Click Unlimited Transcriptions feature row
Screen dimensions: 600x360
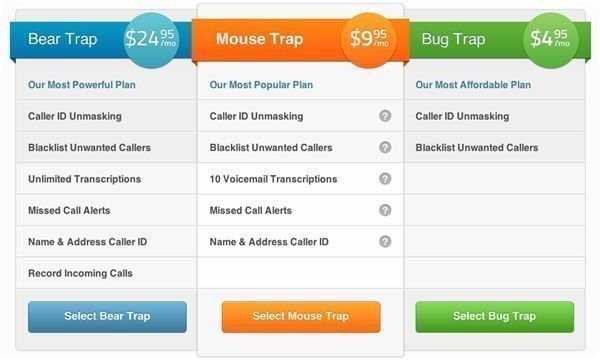[x=106, y=179]
